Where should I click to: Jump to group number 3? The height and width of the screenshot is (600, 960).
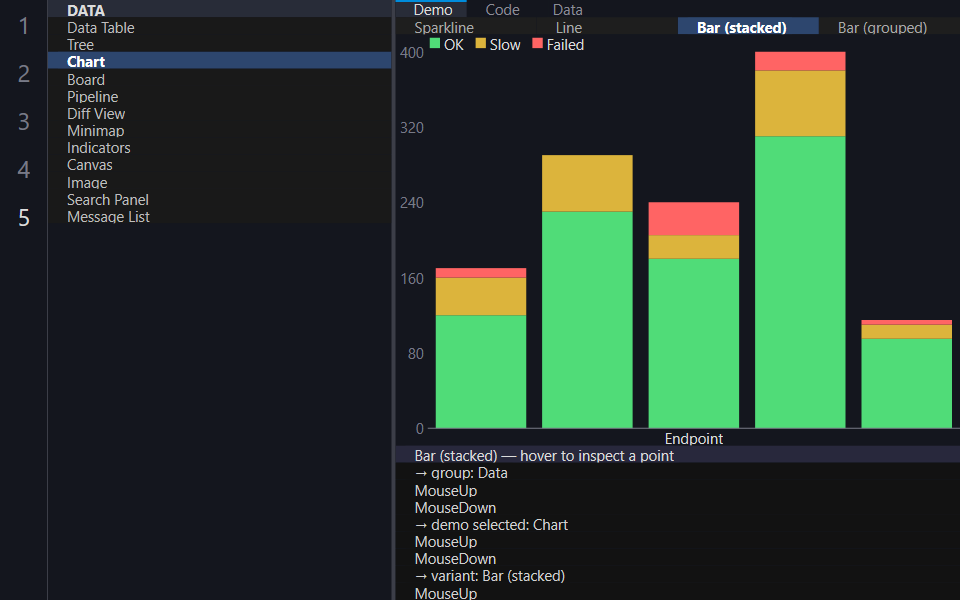pos(23,121)
